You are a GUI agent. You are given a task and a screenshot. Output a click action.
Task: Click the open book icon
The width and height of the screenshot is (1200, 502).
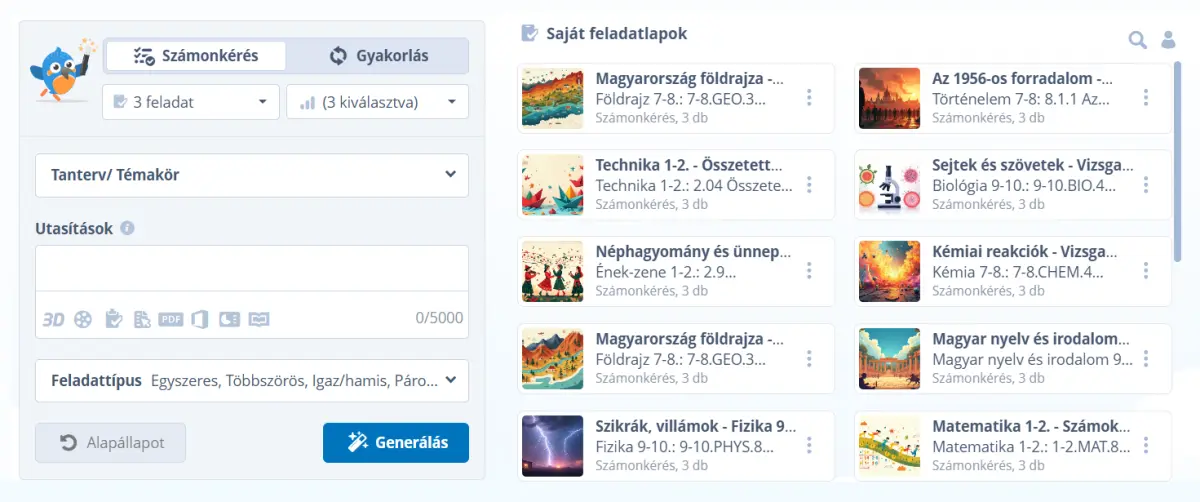coord(260,319)
